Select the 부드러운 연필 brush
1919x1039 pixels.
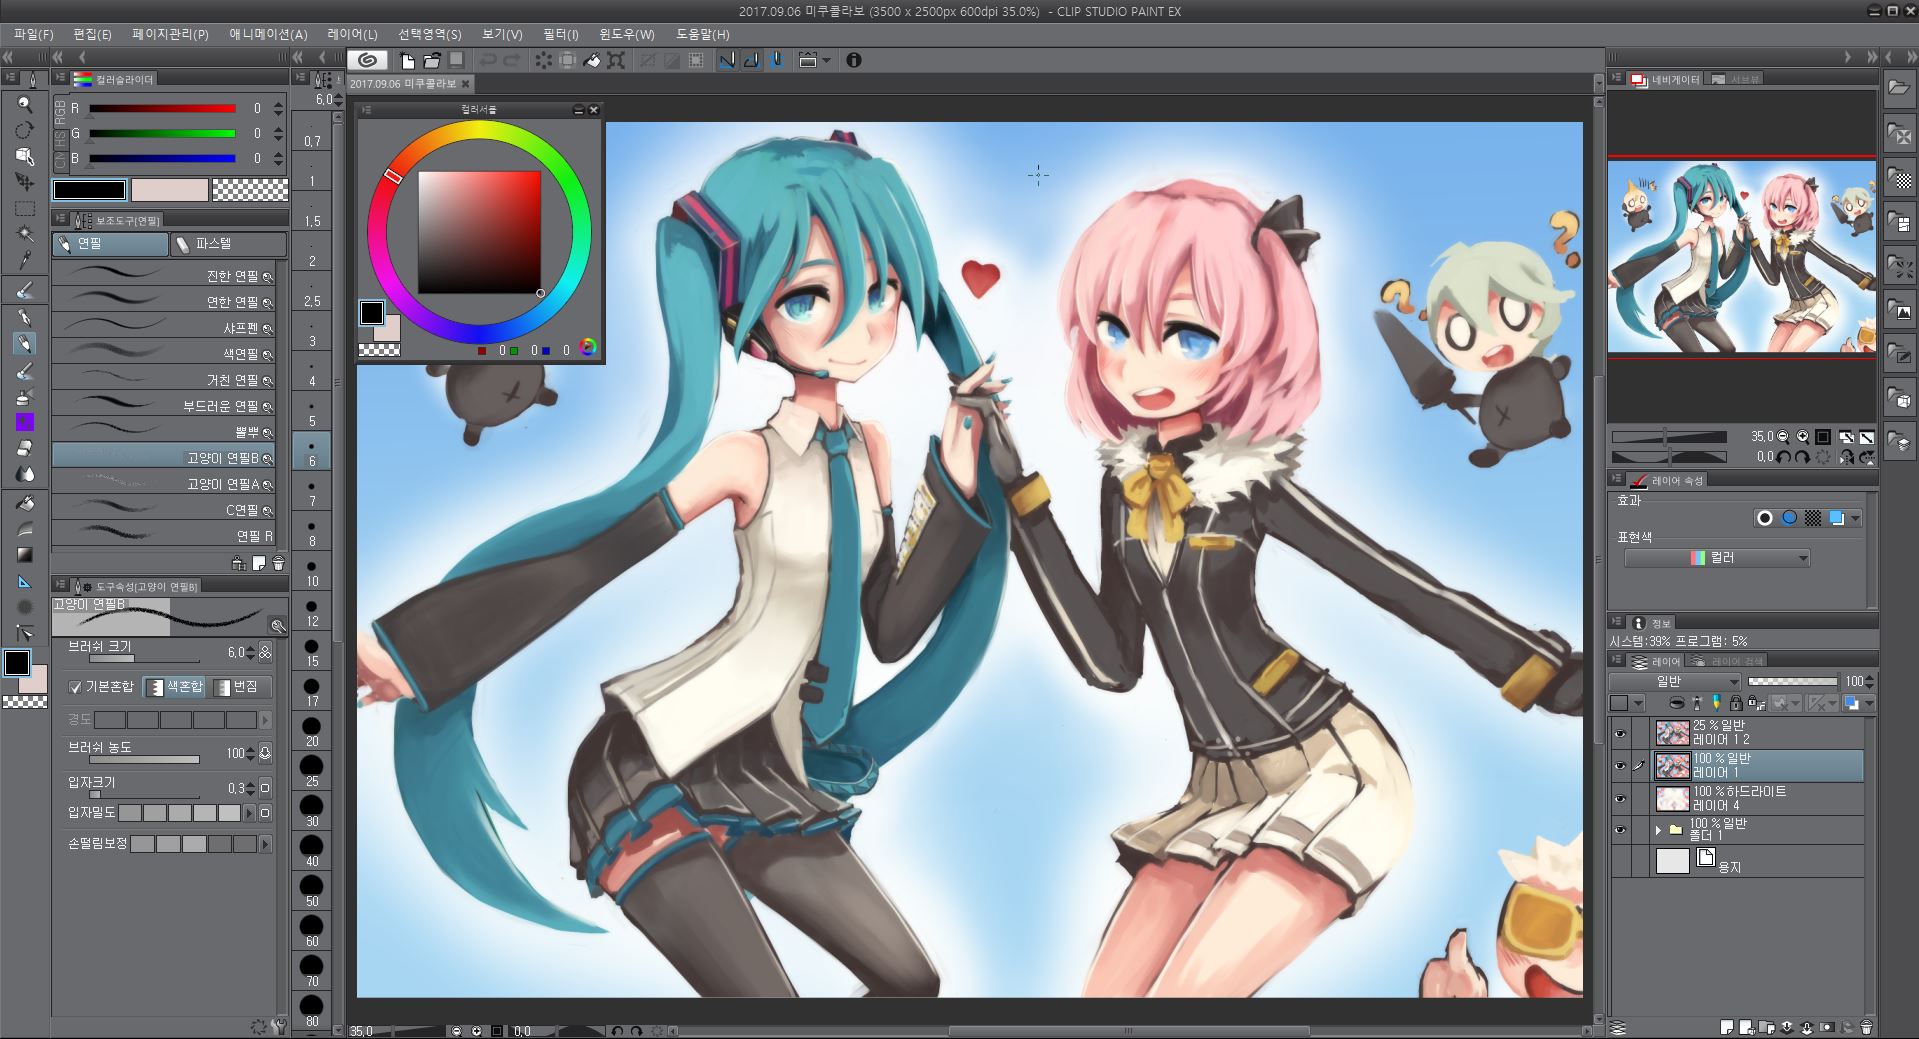164,405
